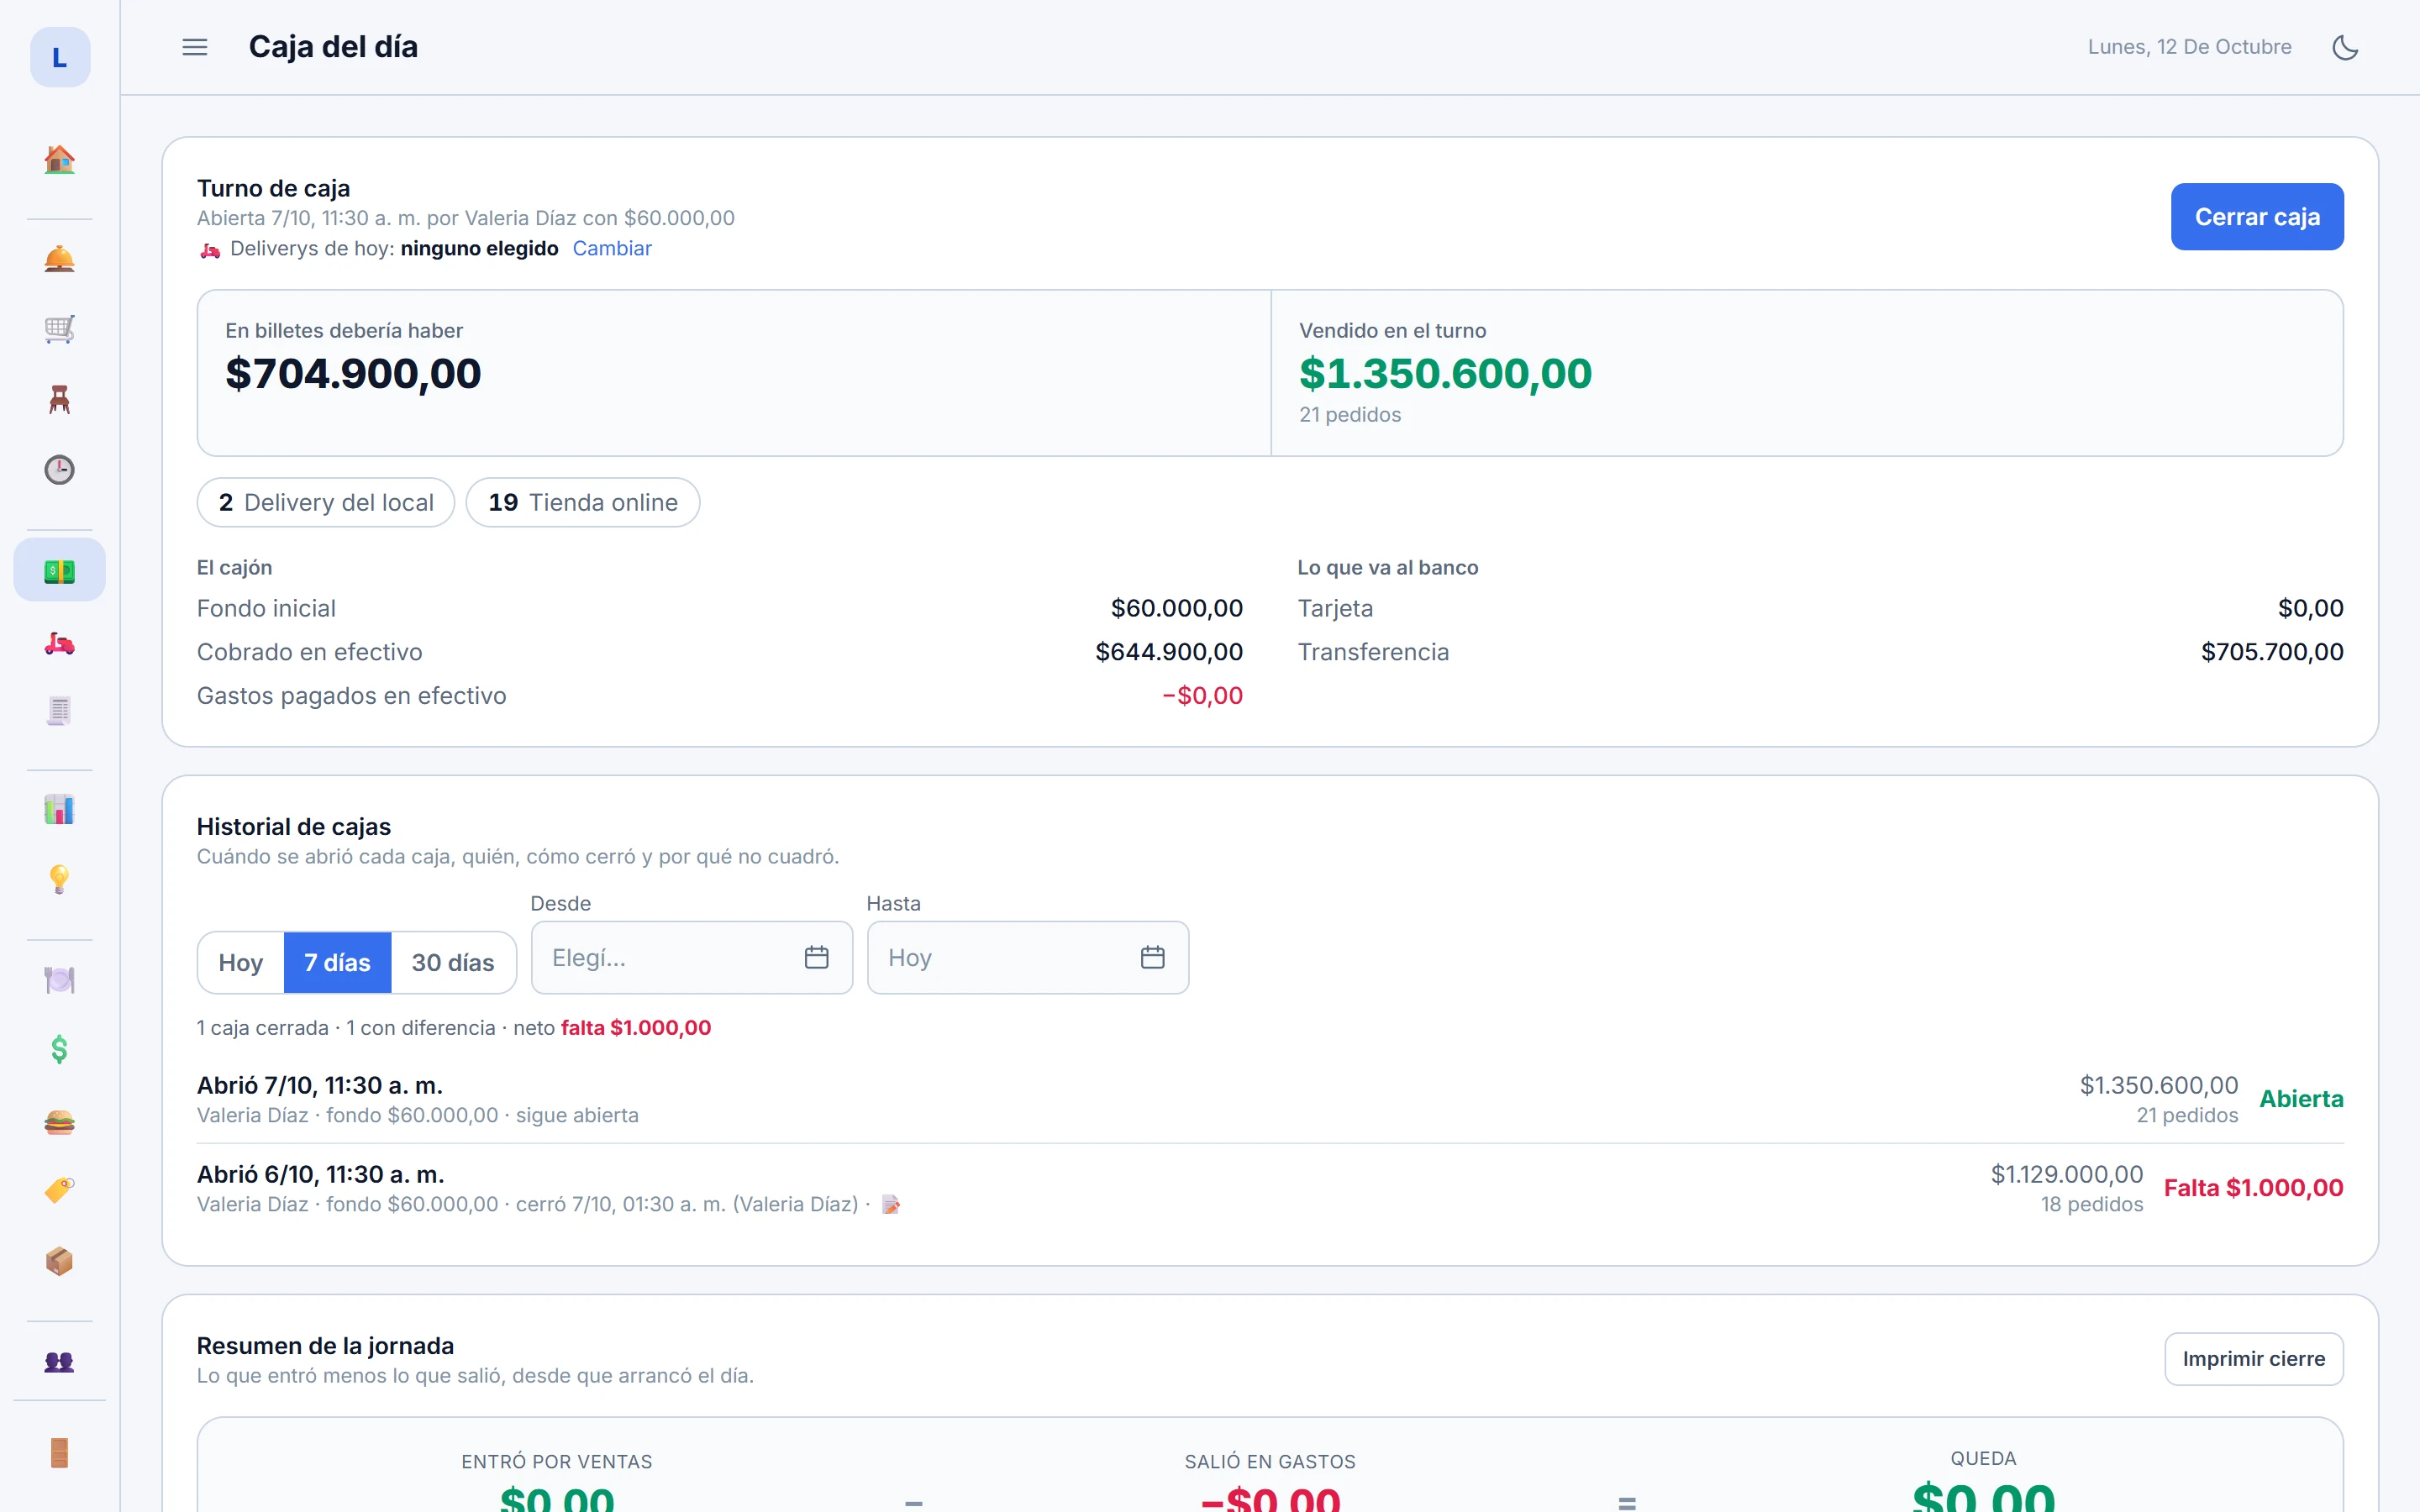Image resolution: width=2420 pixels, height=1512 pixels.
Task: Open the plate and cutlery icon
Action: [59, 980]
